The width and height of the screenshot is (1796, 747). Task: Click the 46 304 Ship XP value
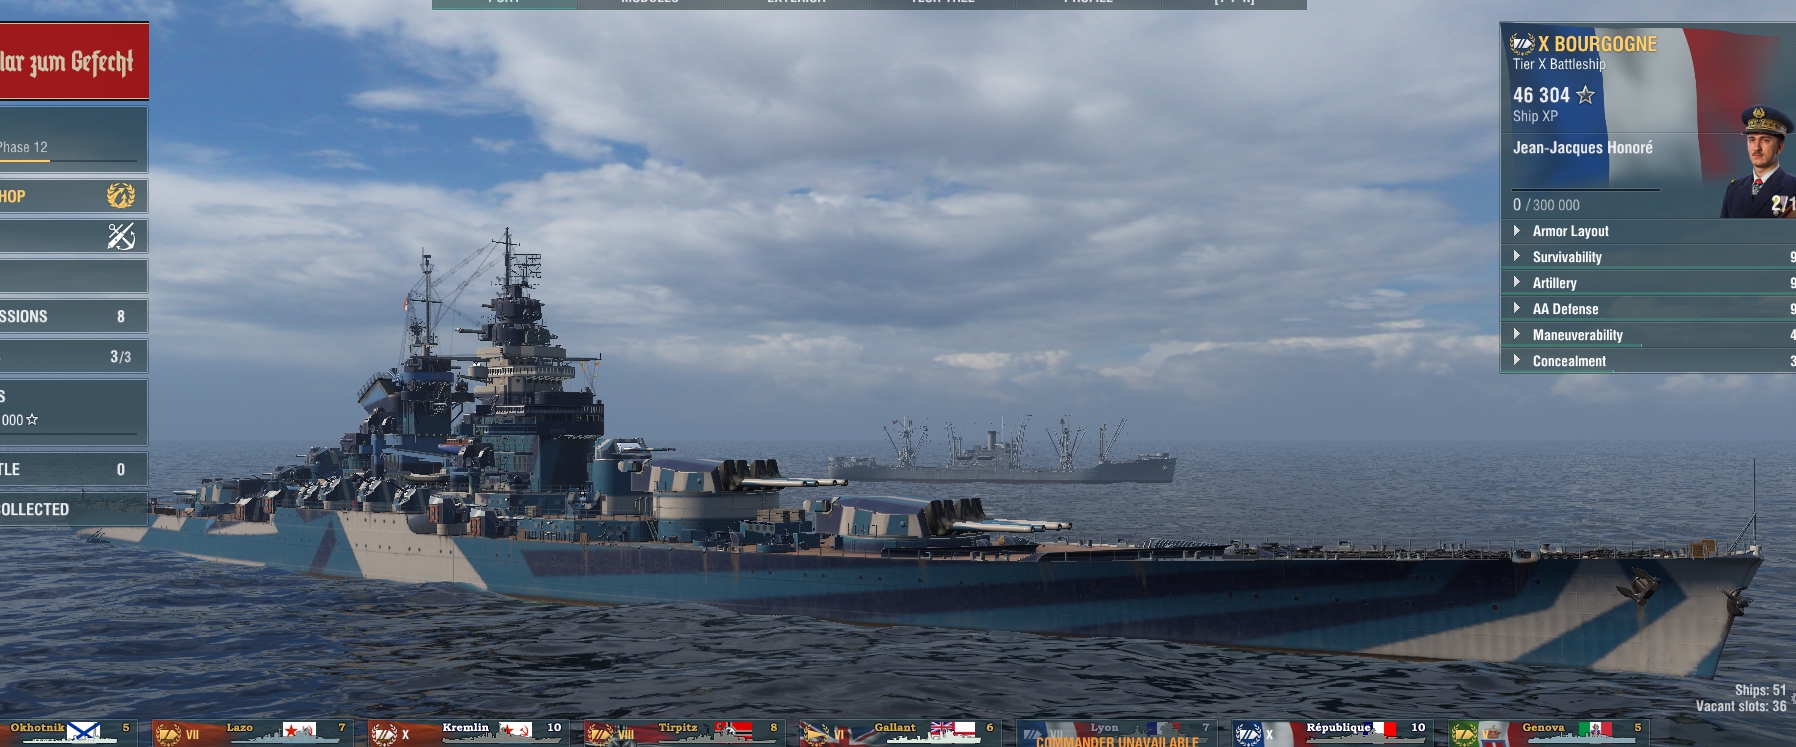click(x=1541, y=95)
